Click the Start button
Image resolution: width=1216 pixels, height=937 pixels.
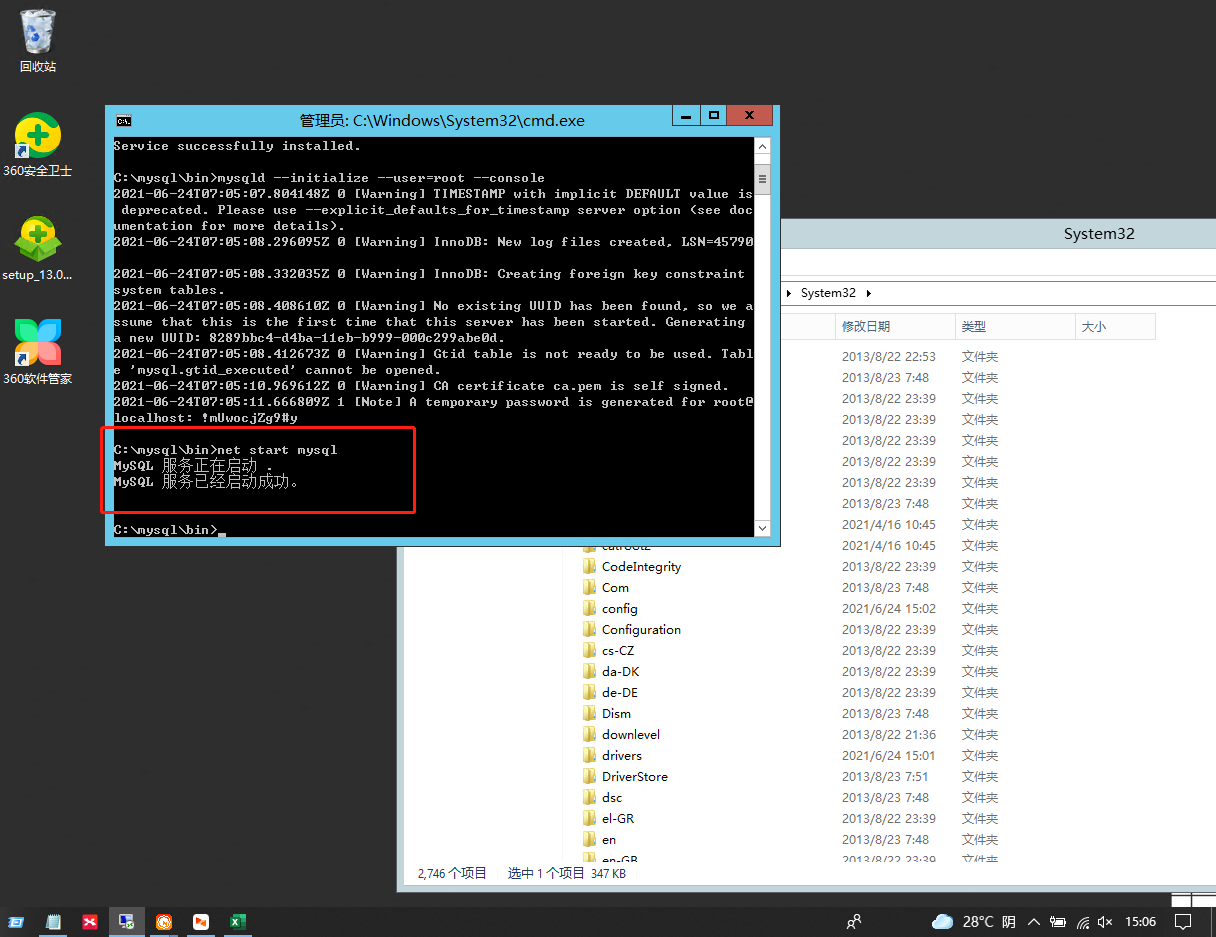[x=17, y=921]
